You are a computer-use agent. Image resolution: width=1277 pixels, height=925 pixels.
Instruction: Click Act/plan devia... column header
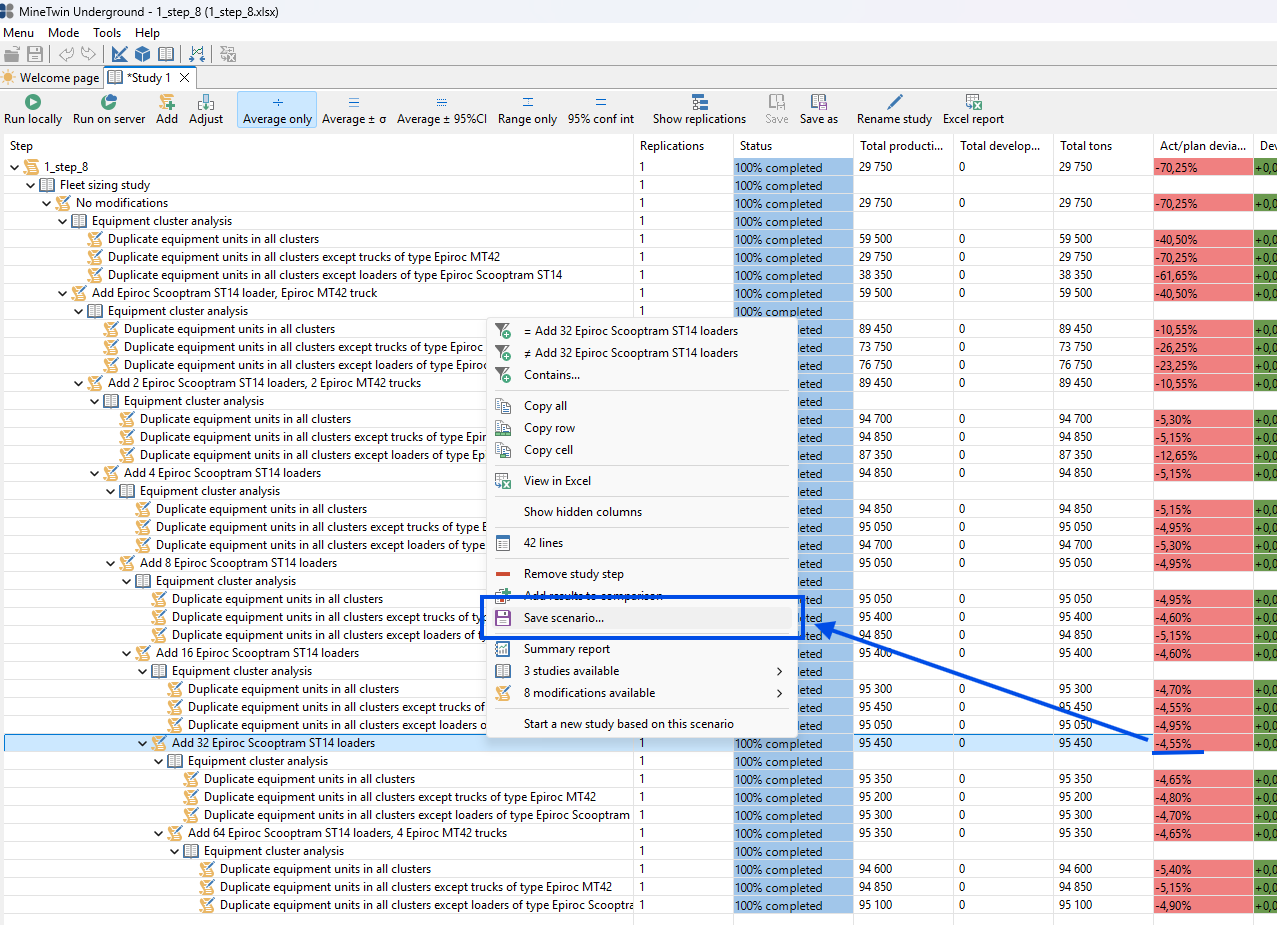pyautogui.click(x=1203, y=146)
